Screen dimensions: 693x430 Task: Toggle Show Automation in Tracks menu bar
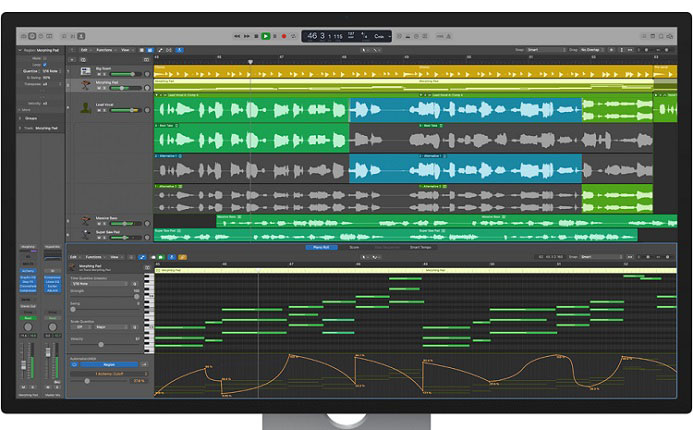(x=160, y=50)
